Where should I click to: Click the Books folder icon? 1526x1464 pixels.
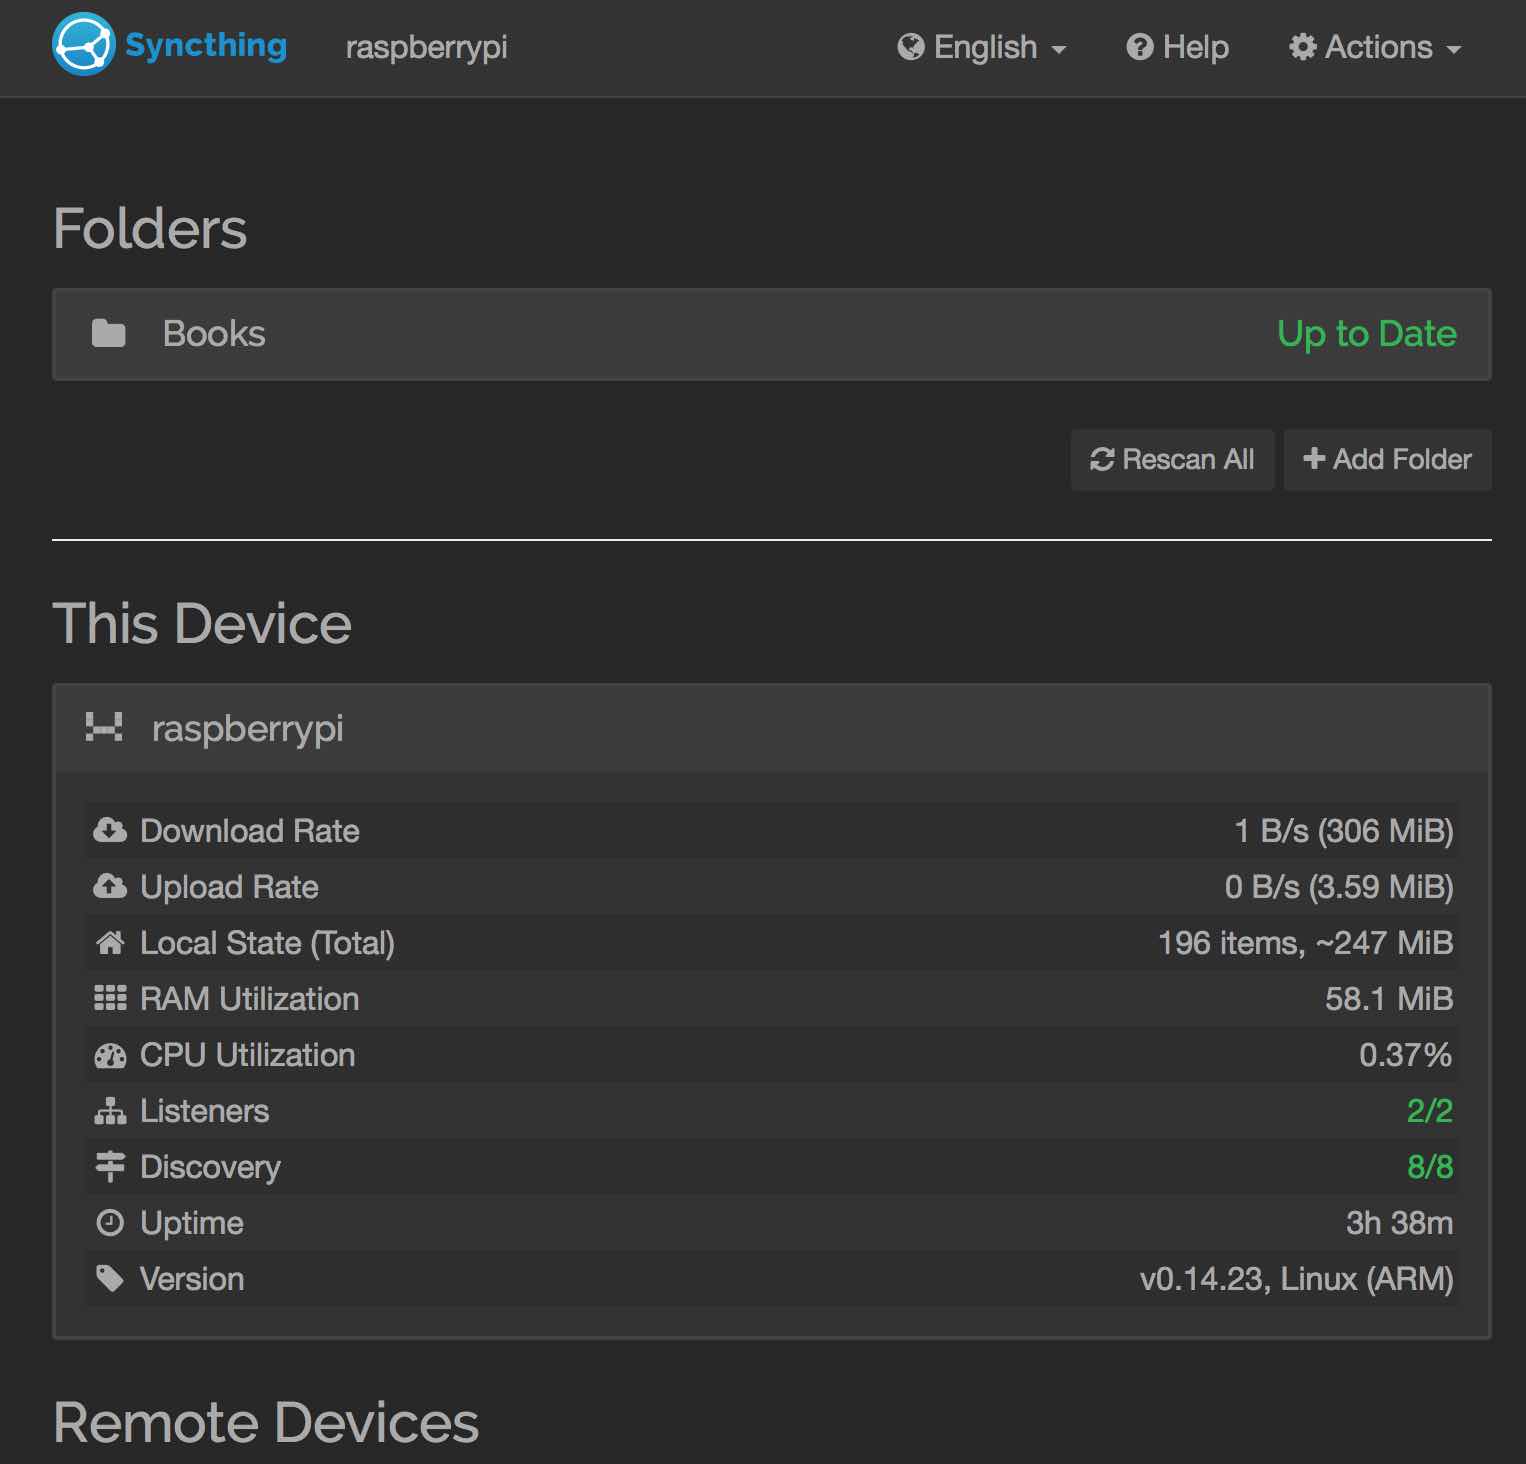[x=108, y=333]
